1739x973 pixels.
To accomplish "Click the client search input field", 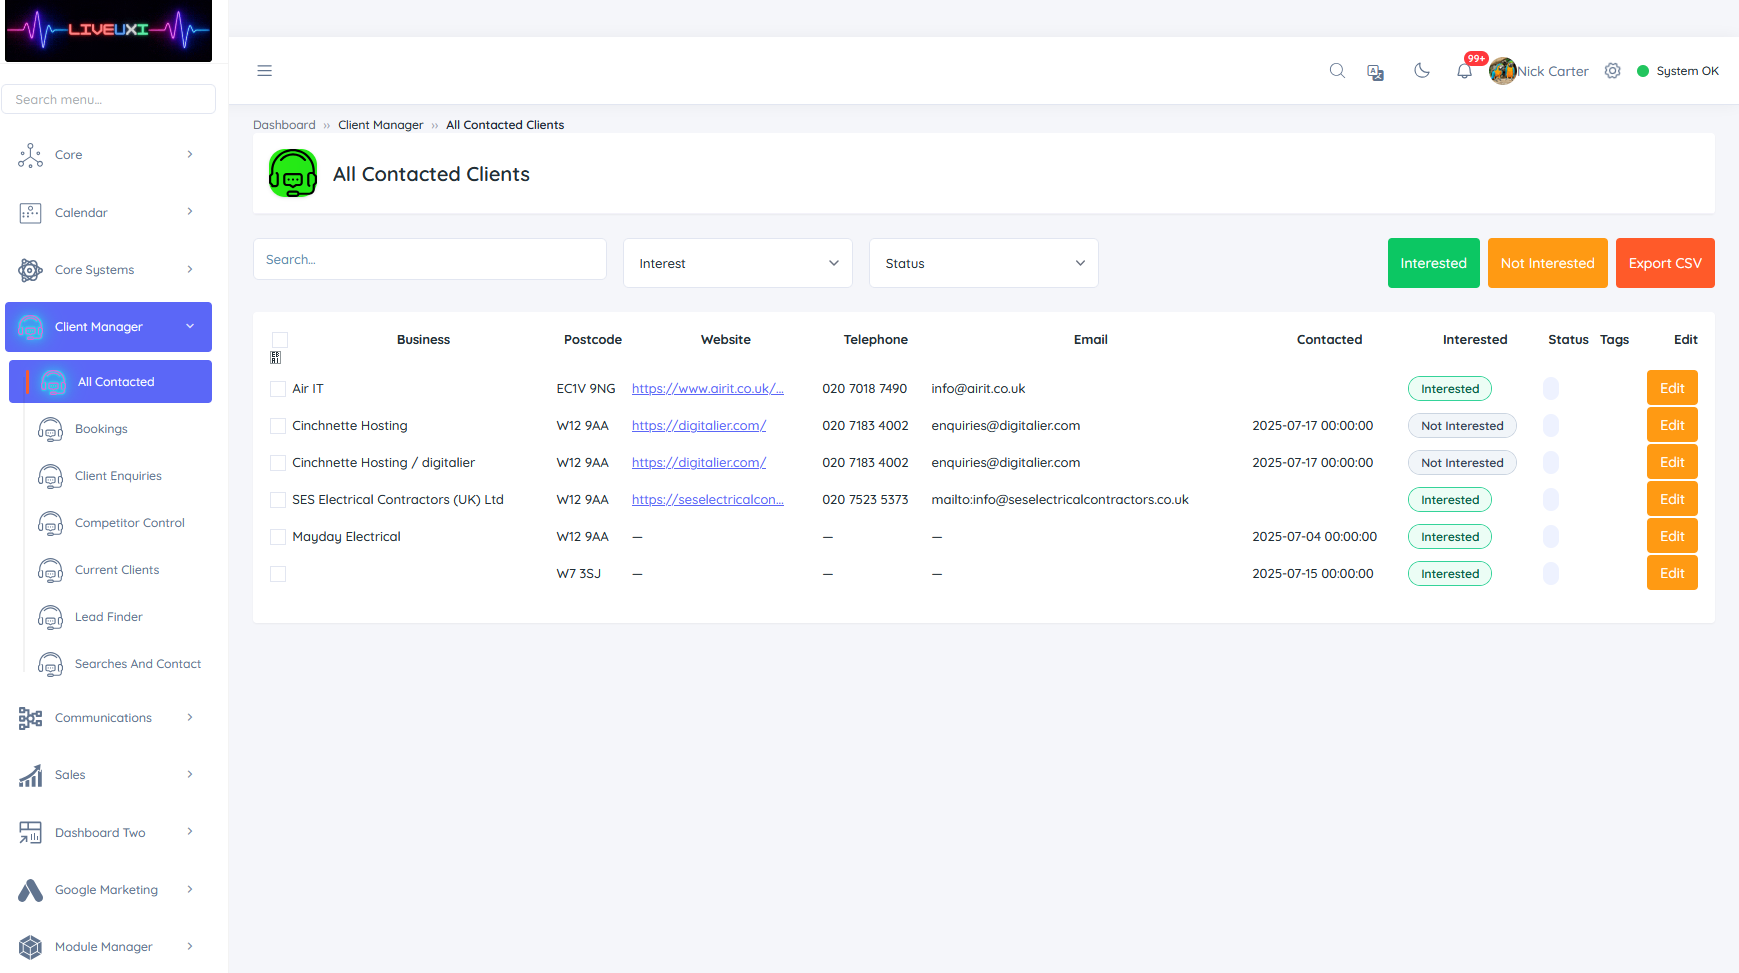I will pos(430,259).
